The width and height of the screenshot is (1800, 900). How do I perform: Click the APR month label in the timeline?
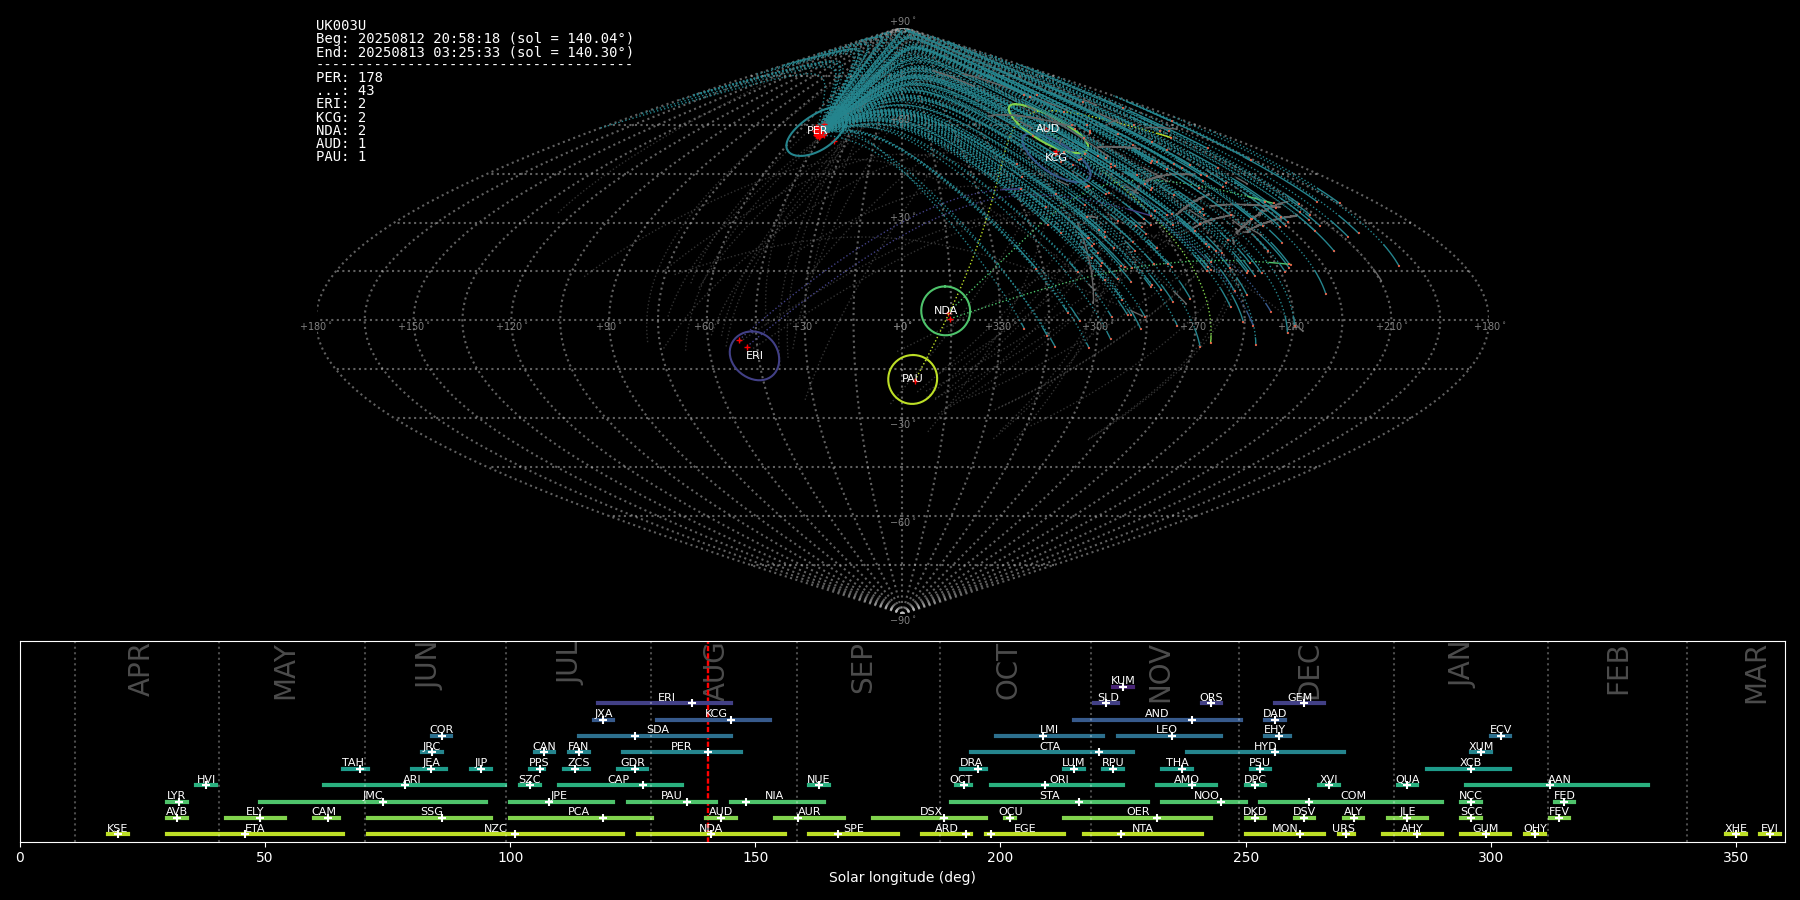[x=139, y=670]
